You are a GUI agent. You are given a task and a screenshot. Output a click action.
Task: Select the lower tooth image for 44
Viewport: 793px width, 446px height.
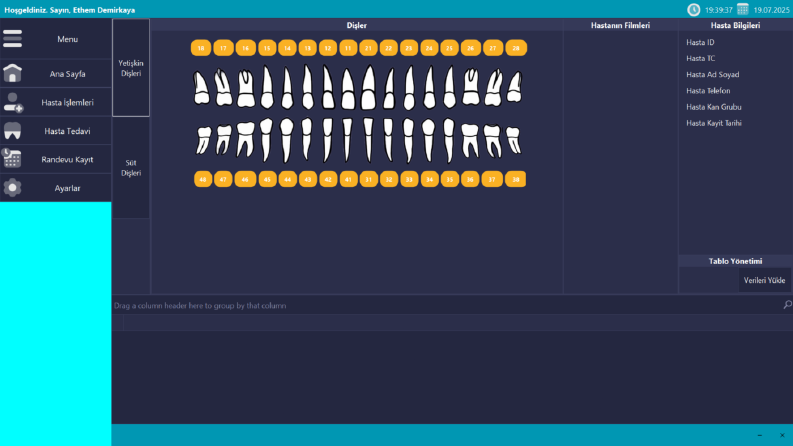pos(287,141)
